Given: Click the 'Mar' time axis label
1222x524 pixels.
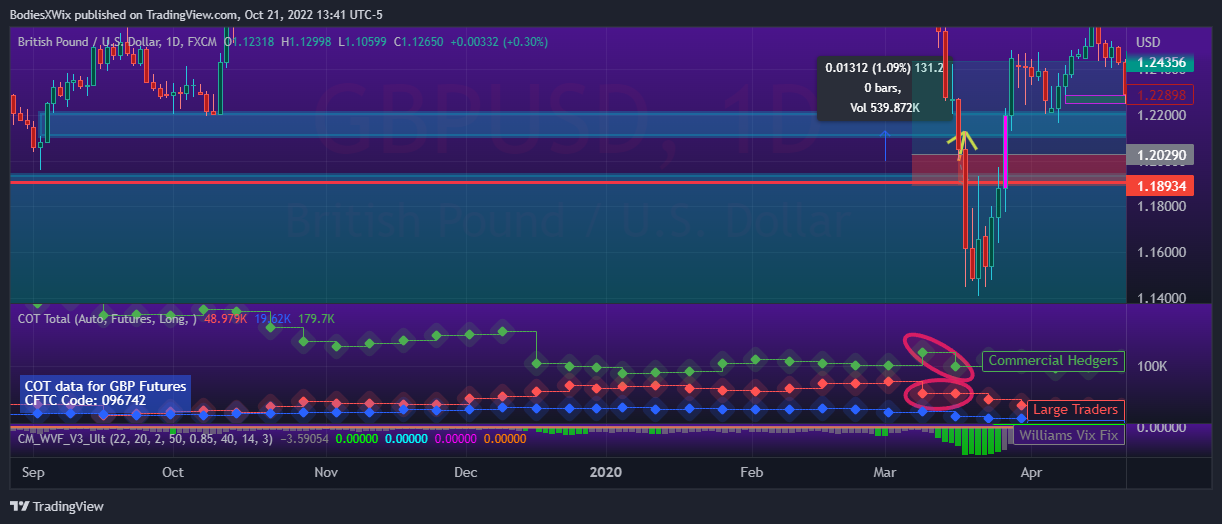Looking at the screenshot, I should pyautogui.click(x=885, y=471).
